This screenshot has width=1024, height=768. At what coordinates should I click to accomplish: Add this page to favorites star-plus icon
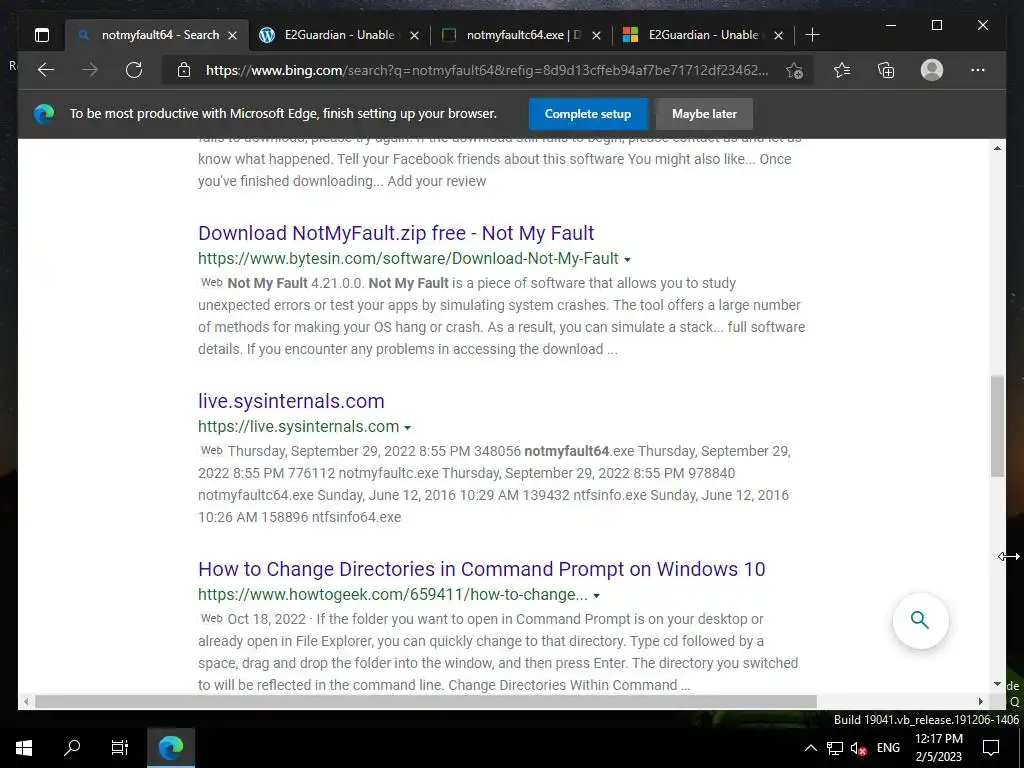click(x=794, y=71)
